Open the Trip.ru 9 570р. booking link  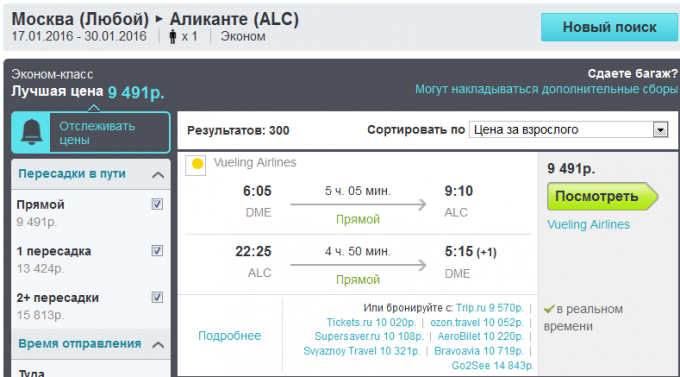[490, 308]
